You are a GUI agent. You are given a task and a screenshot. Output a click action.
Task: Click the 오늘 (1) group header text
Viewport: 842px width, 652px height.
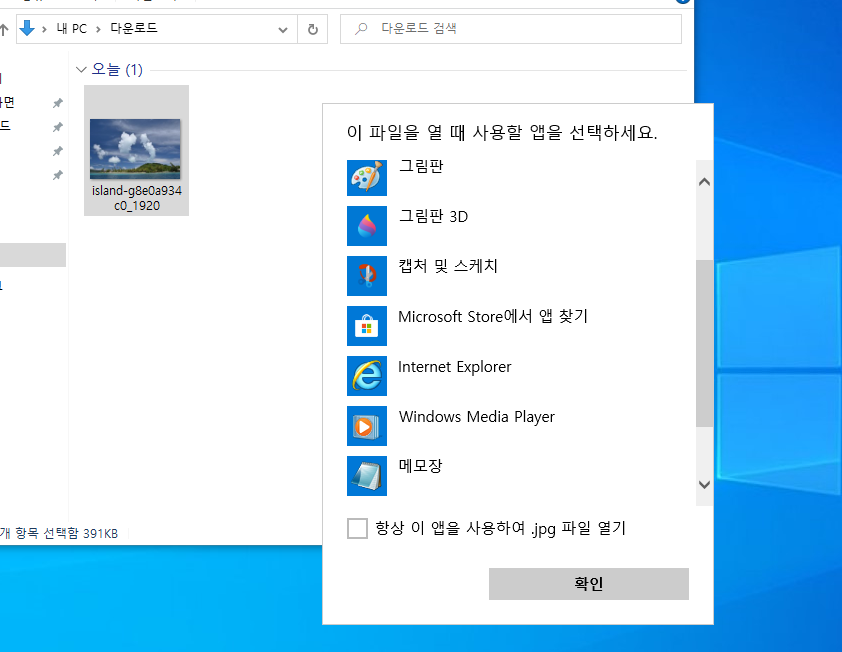point(117,69)
